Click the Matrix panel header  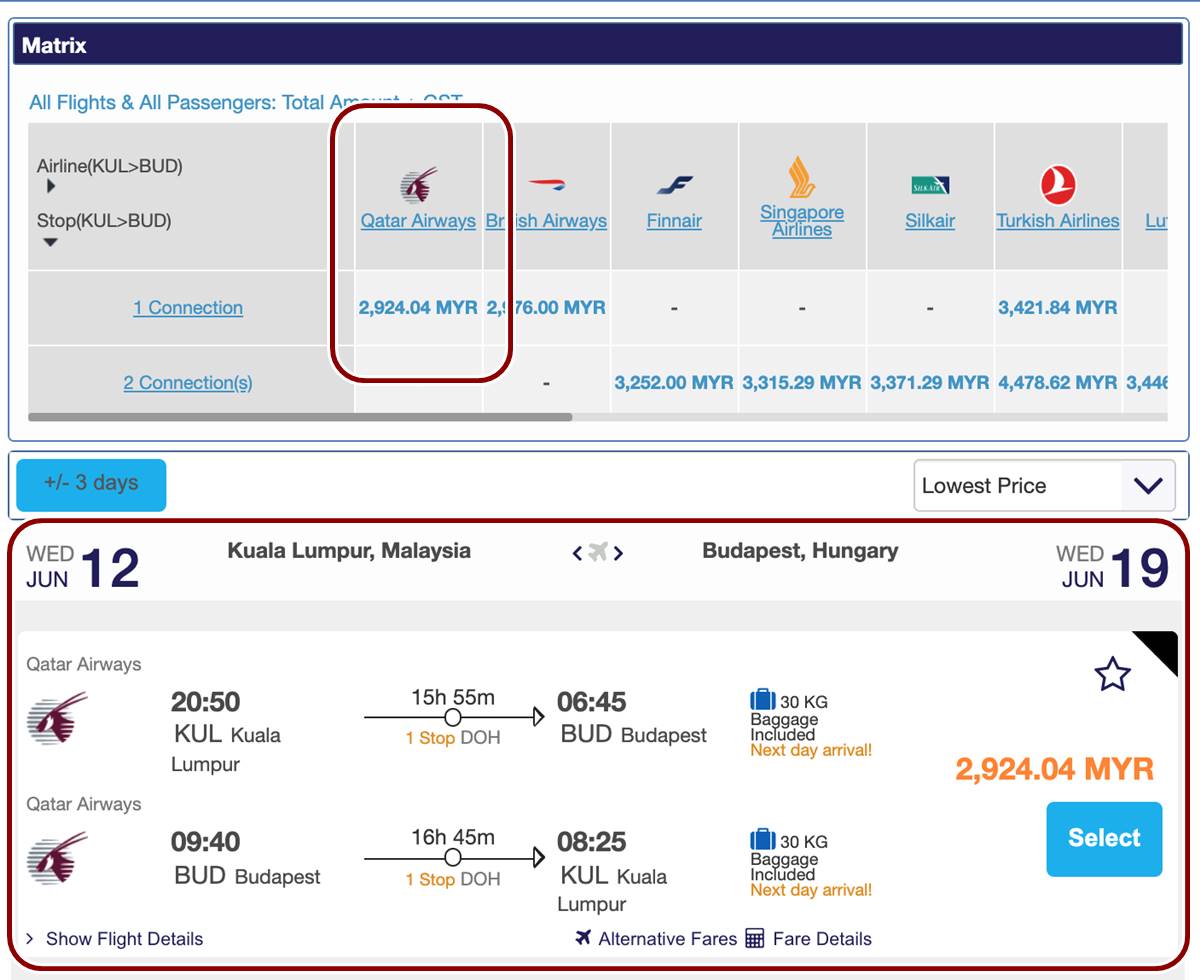598,45
